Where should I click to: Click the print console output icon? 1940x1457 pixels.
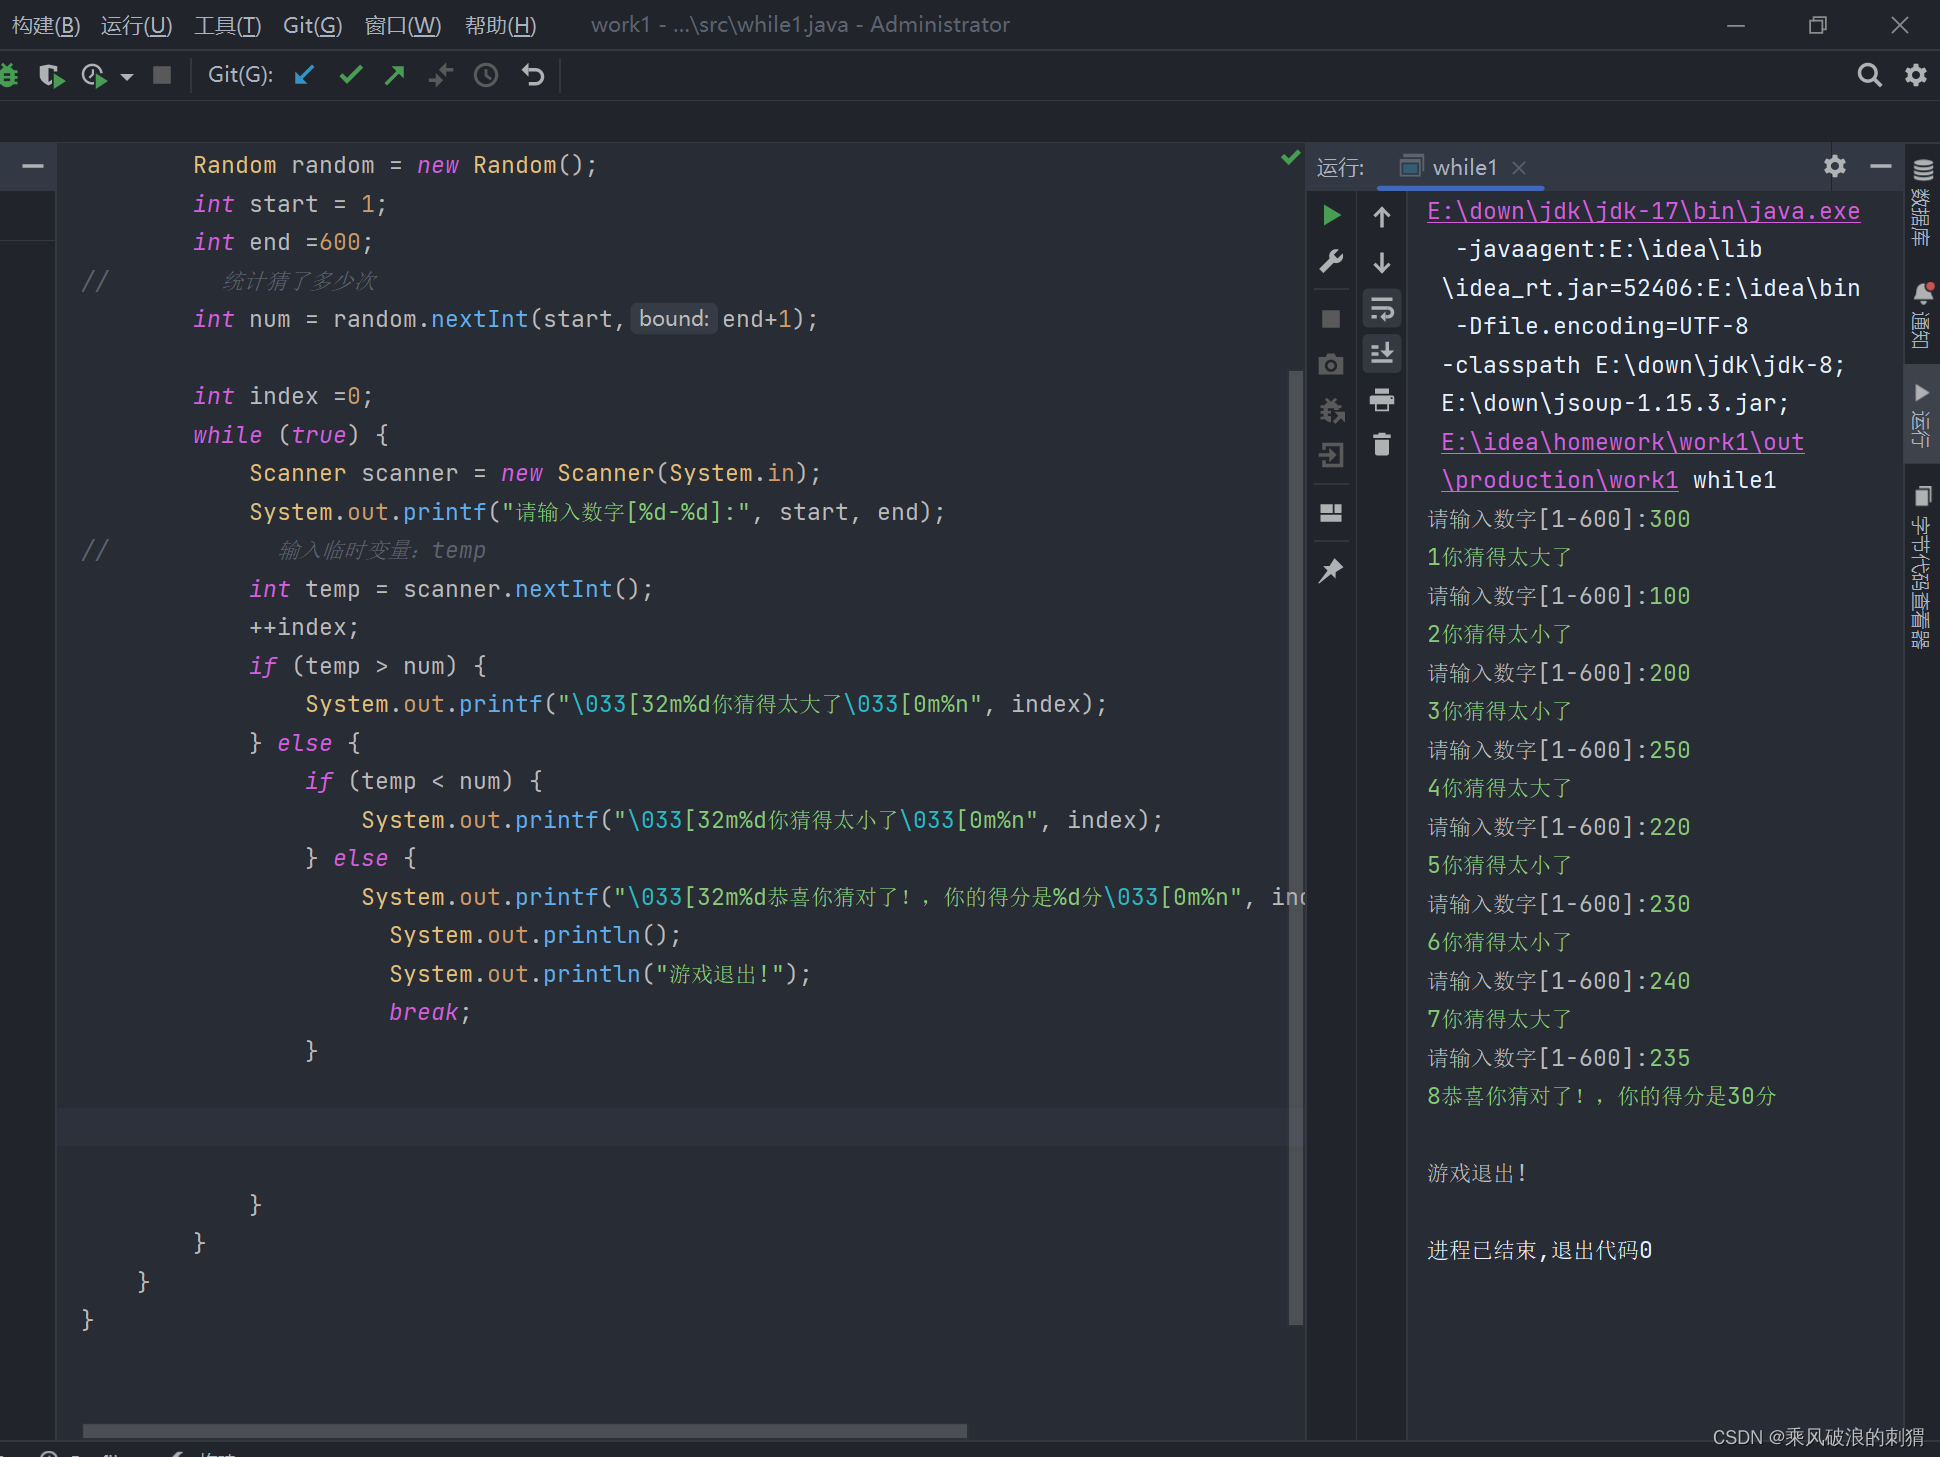pos(1382,400)
